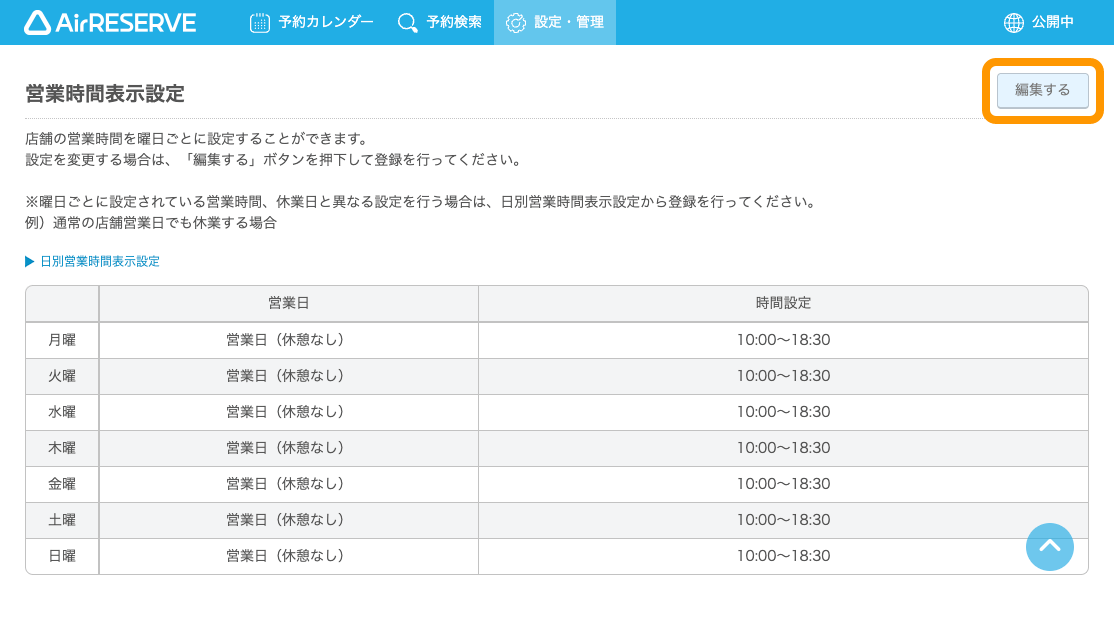Click the globe icon beside 公開中
Viewport: 1114px width, 622px height.
tap(1014, 23)
